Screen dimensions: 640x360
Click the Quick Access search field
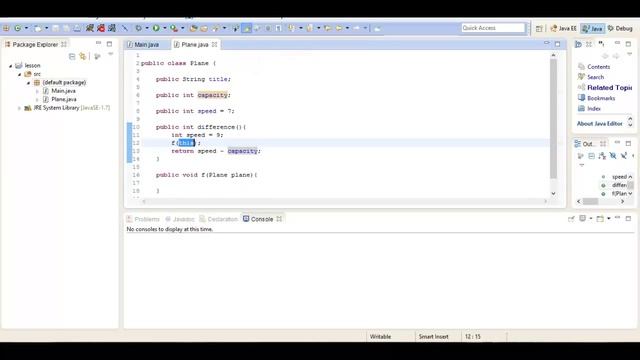coord(493,28)
